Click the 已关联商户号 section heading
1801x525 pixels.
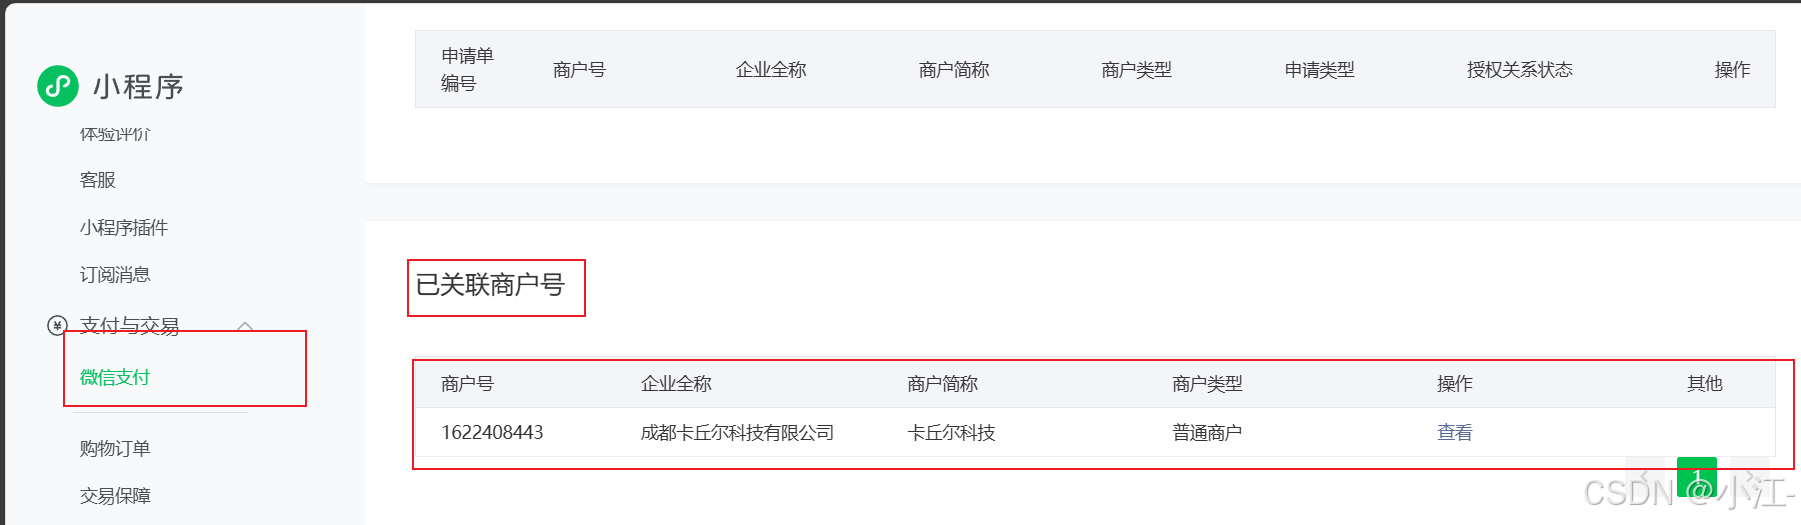pyautogui.click(x=490, y=285)
